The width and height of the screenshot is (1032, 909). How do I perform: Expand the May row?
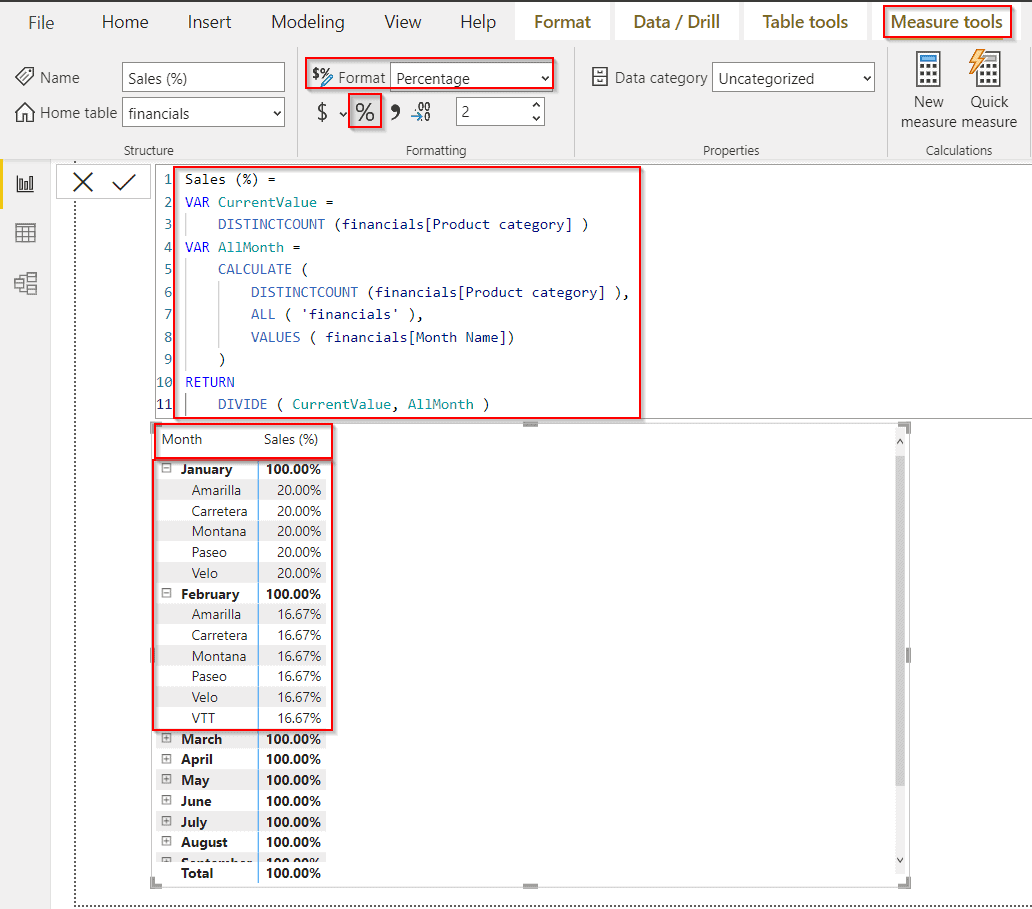point(167,779)
